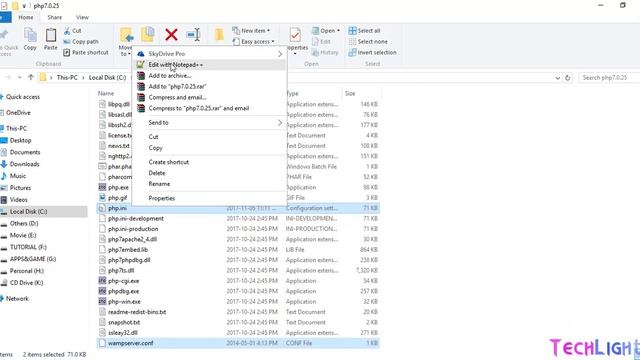Choose Edit with Notepad++ from context menu
Viewport: 640px width, 360px height.
pyautogui.click(x=210, y=64)
